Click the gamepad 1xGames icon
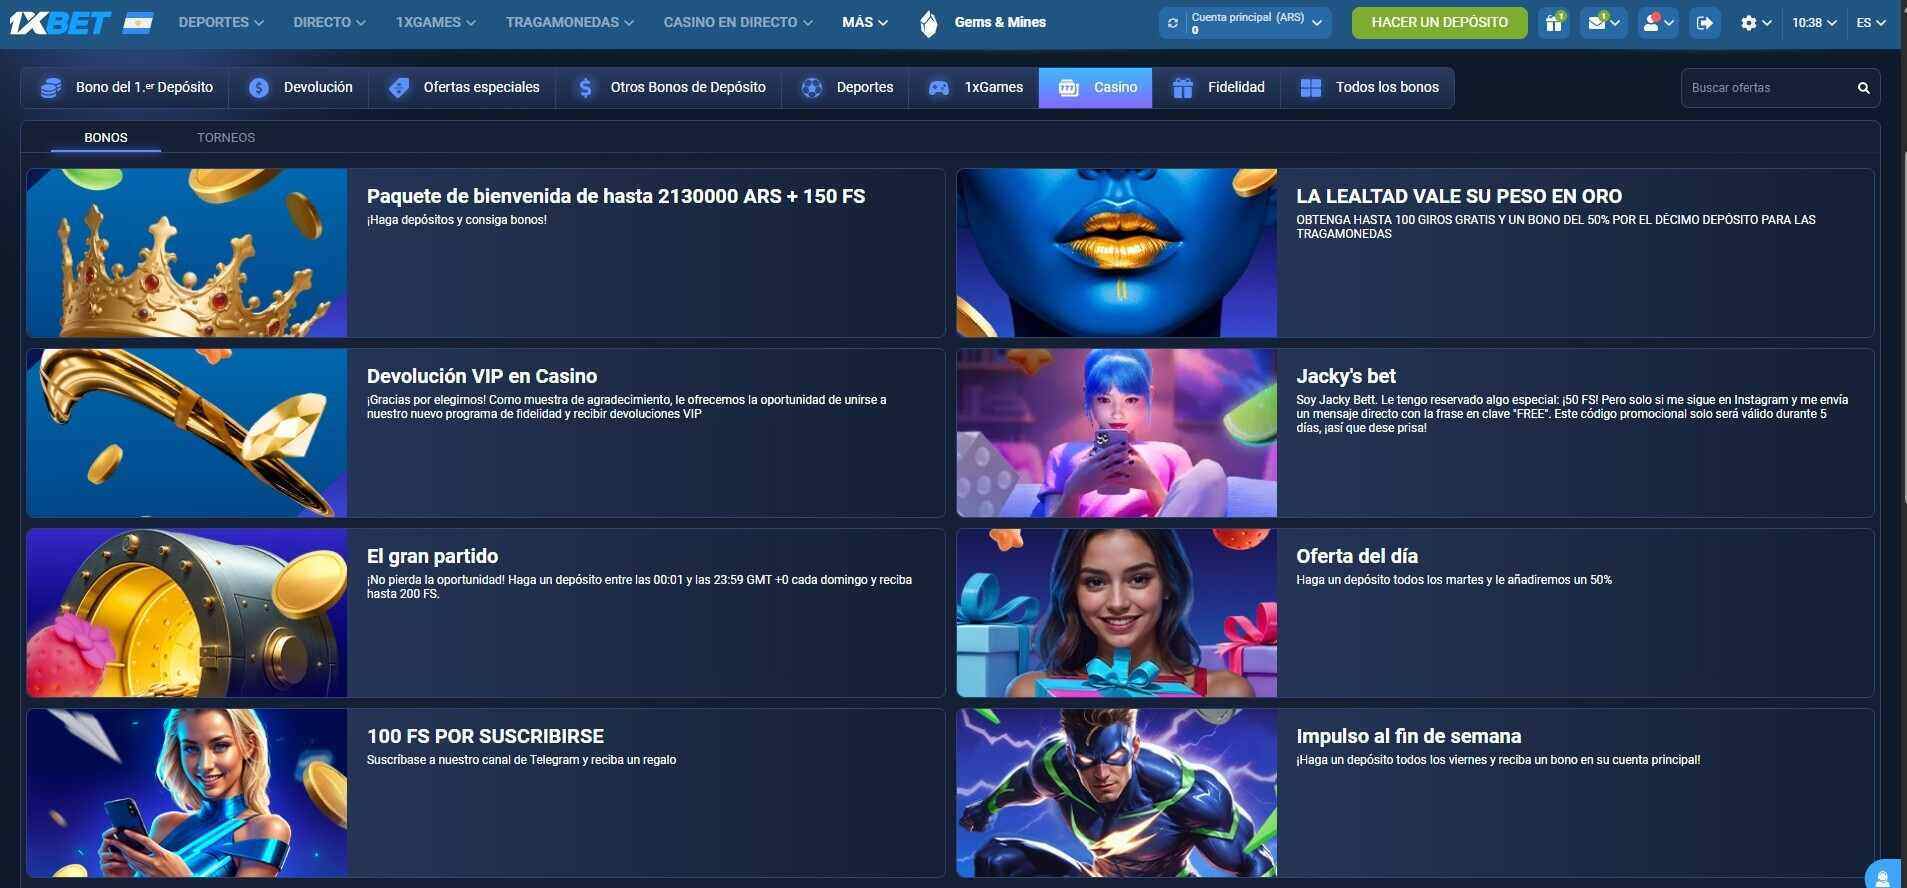Image resolution: width=1907 pixels, height=888 pixels. [x=939, y=88]
